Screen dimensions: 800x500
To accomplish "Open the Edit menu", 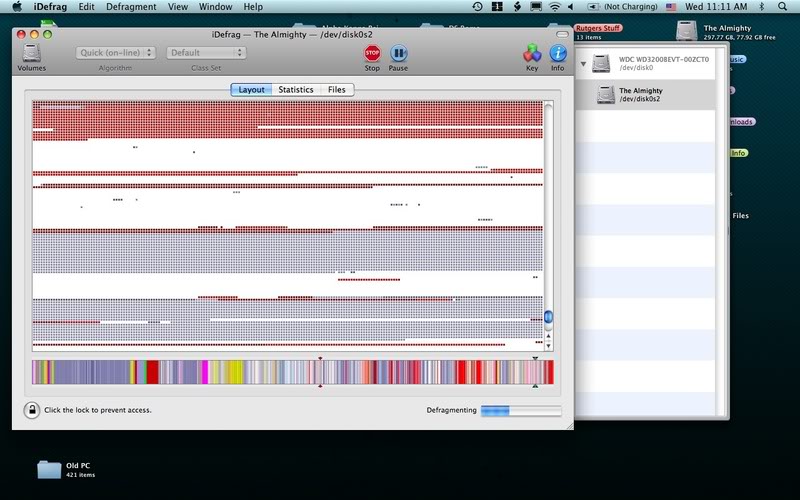I will 86,7.
